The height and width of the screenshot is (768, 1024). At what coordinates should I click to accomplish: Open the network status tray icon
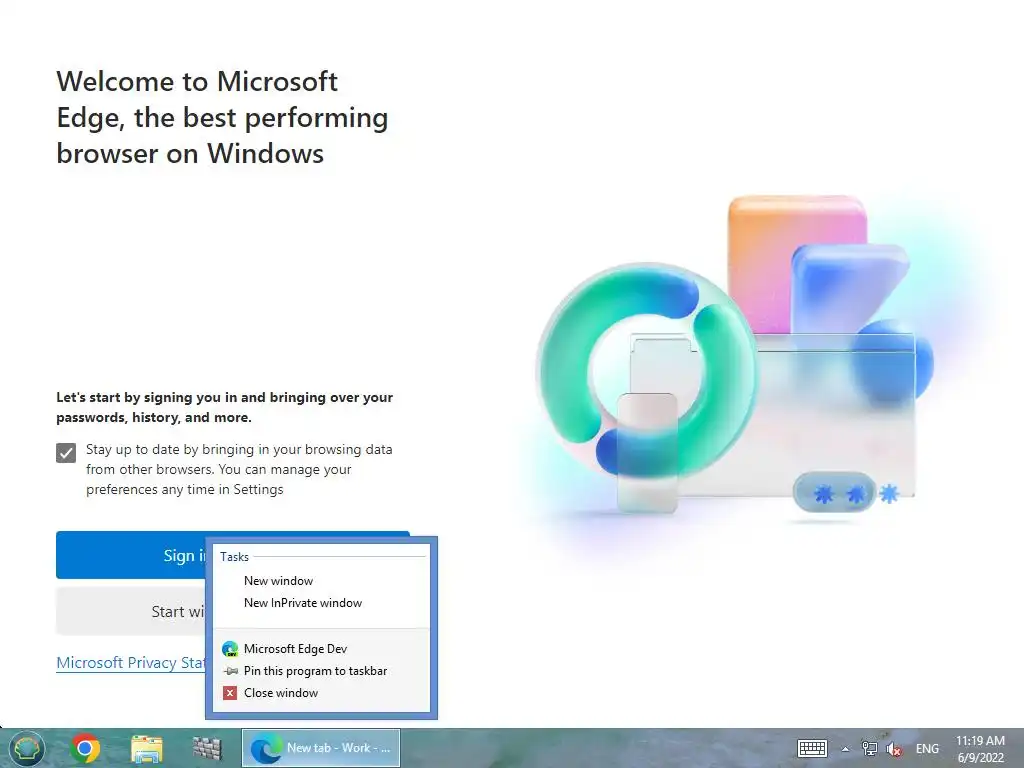click(x=869, y=748)
